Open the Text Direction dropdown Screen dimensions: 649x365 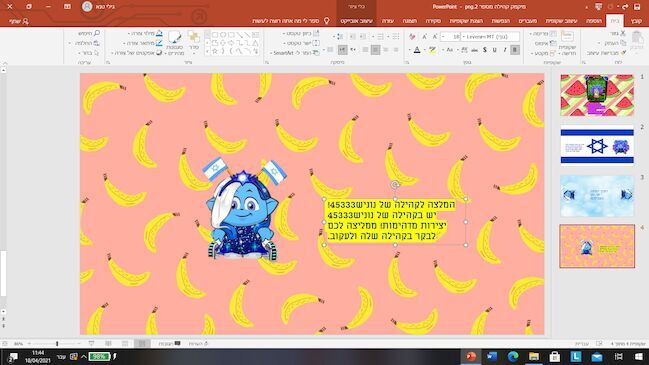(301, 33)
